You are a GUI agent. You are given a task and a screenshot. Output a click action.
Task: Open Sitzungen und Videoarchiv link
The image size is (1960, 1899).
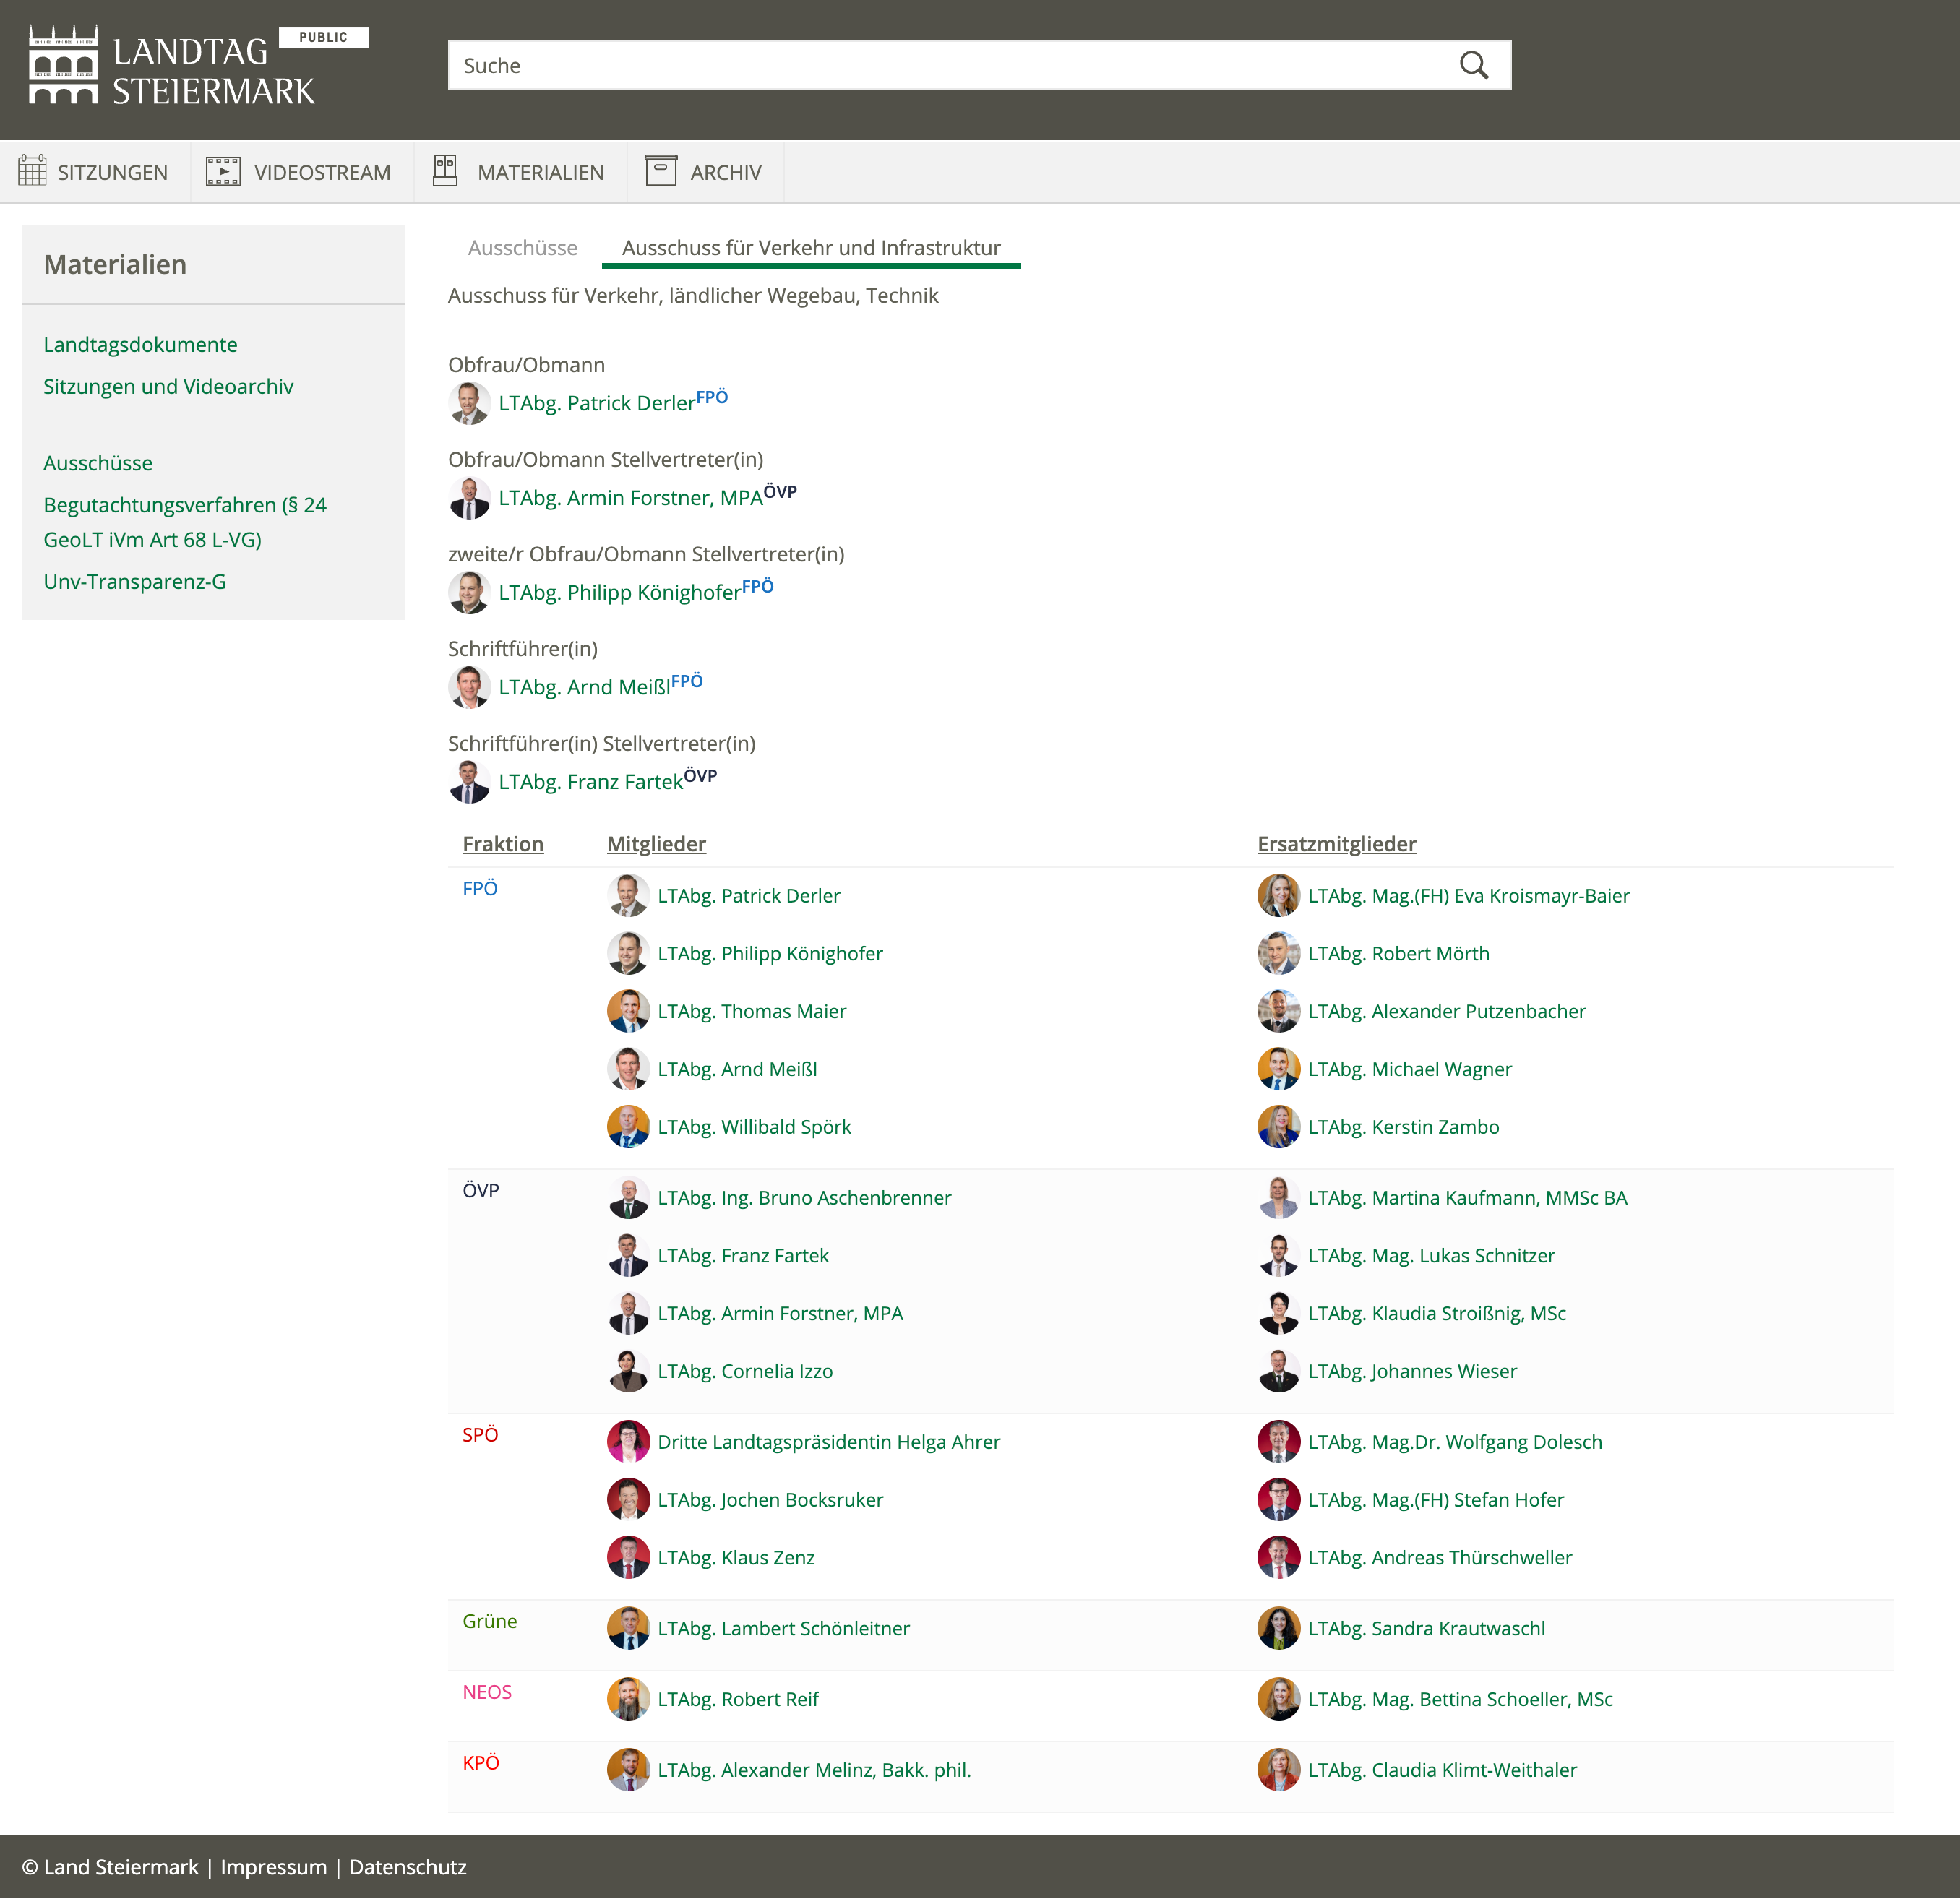168,387
